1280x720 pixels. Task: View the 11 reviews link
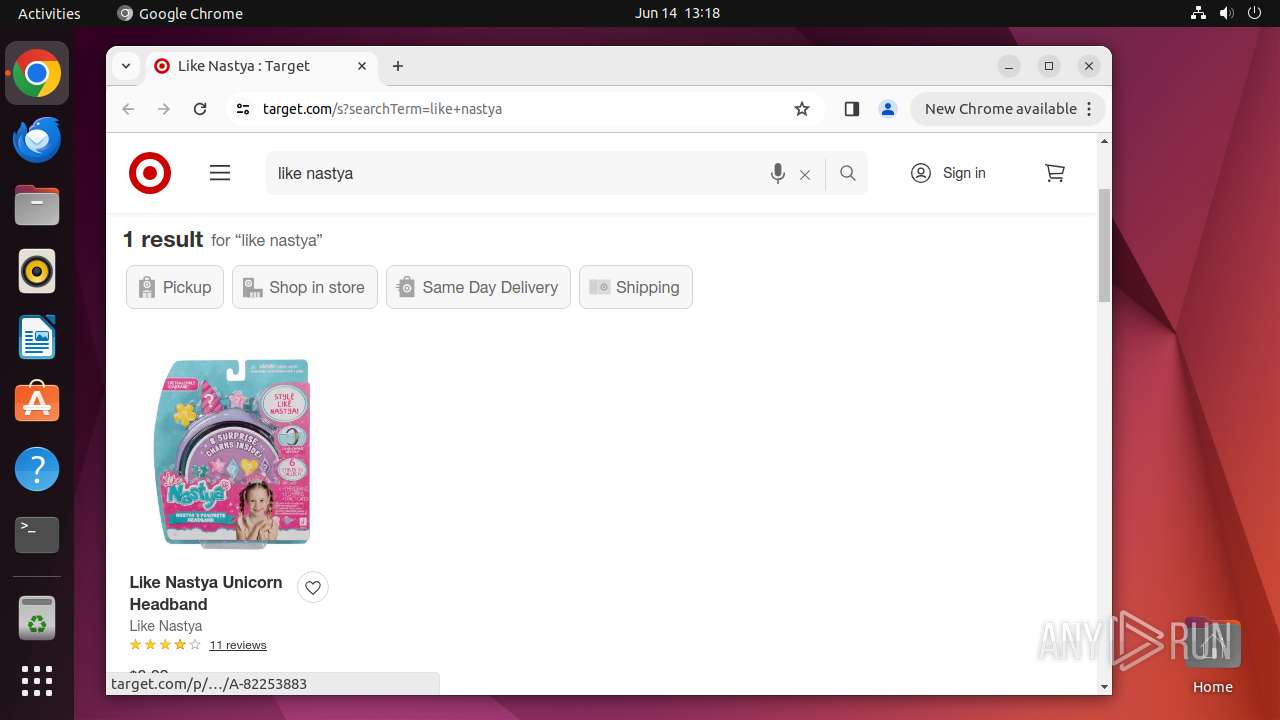(x=238, y=645)
